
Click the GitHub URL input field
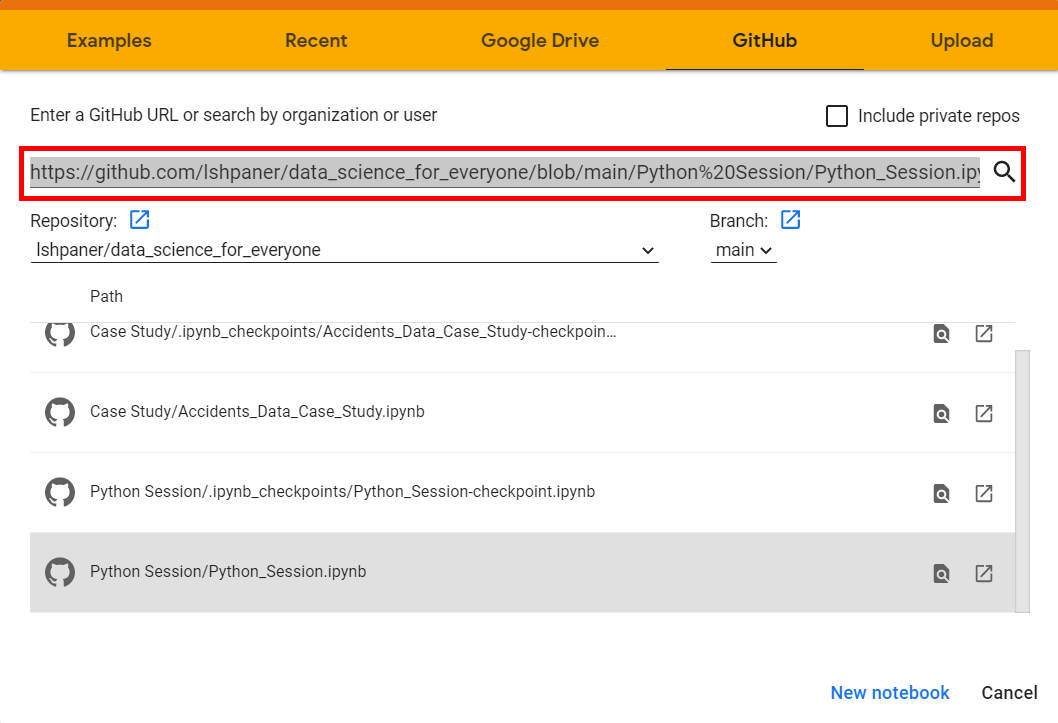(505, 173)
